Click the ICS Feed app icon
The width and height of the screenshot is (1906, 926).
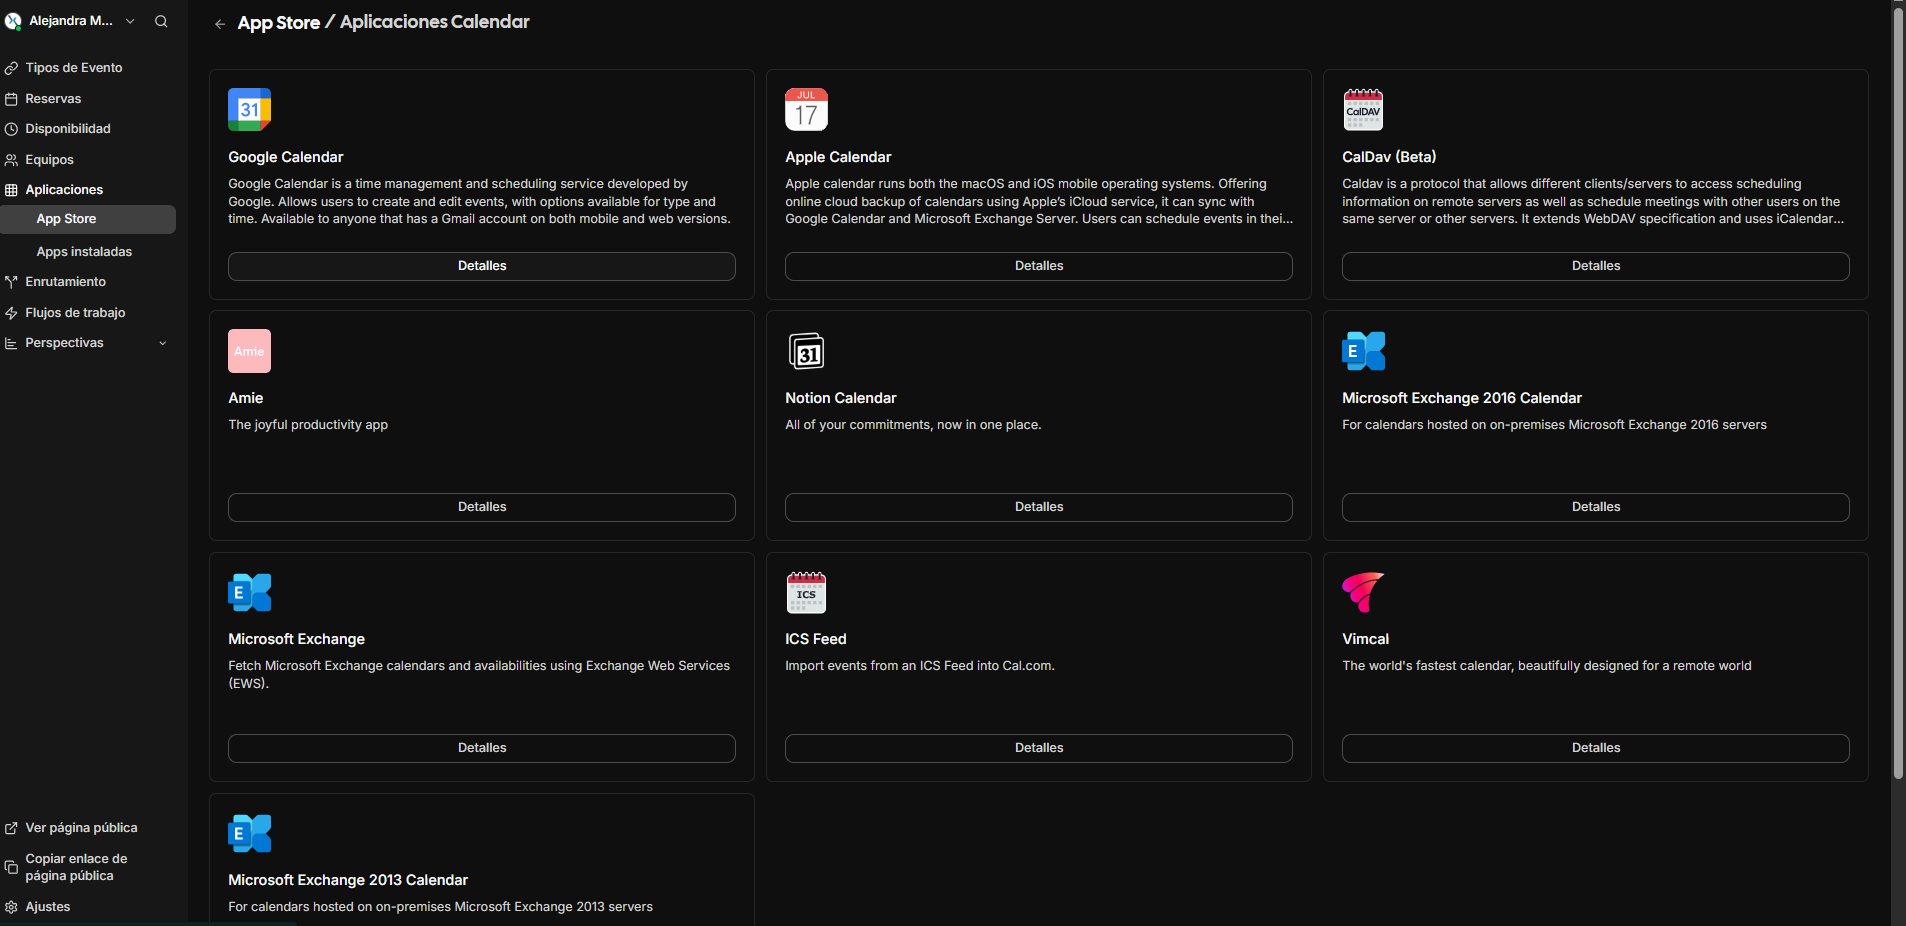[x=806, y=592]
